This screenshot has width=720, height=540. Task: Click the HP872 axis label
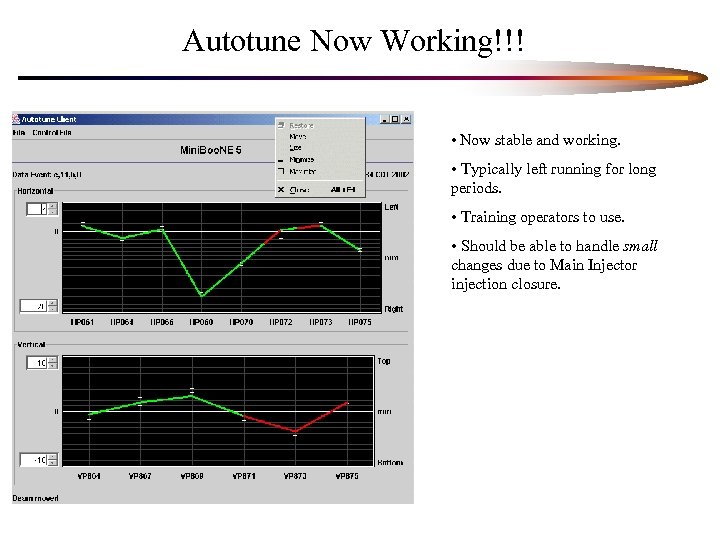point(281,322)
